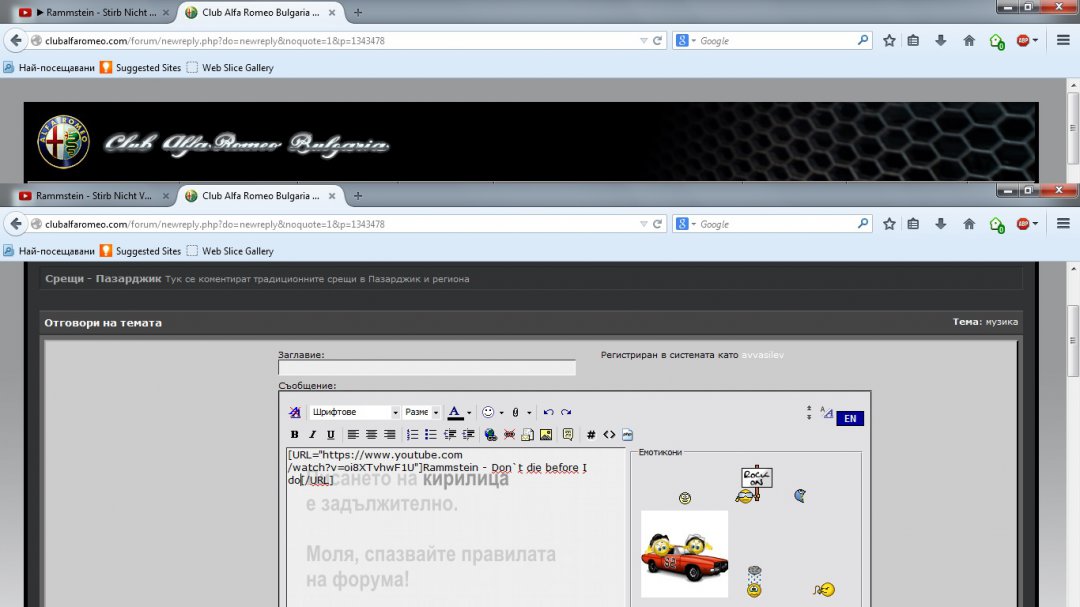This screenshot has width=1080, height=607.
Task: Apply the text color swatch (underlined A)
Action: [x=455, y=412]
